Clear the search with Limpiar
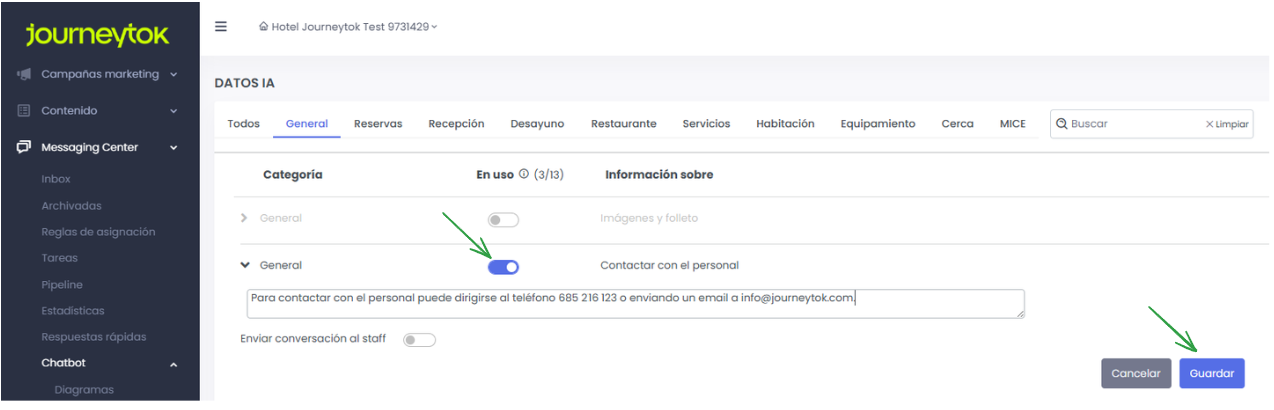The image size is (1274, 410). coord(1226,124)
